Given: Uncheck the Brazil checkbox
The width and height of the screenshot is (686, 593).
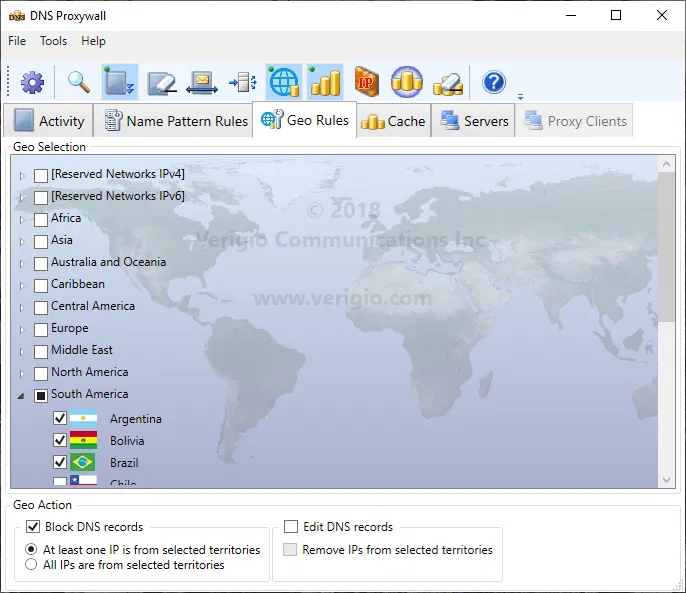Looking at the screenshot, I should coord(60,461).
